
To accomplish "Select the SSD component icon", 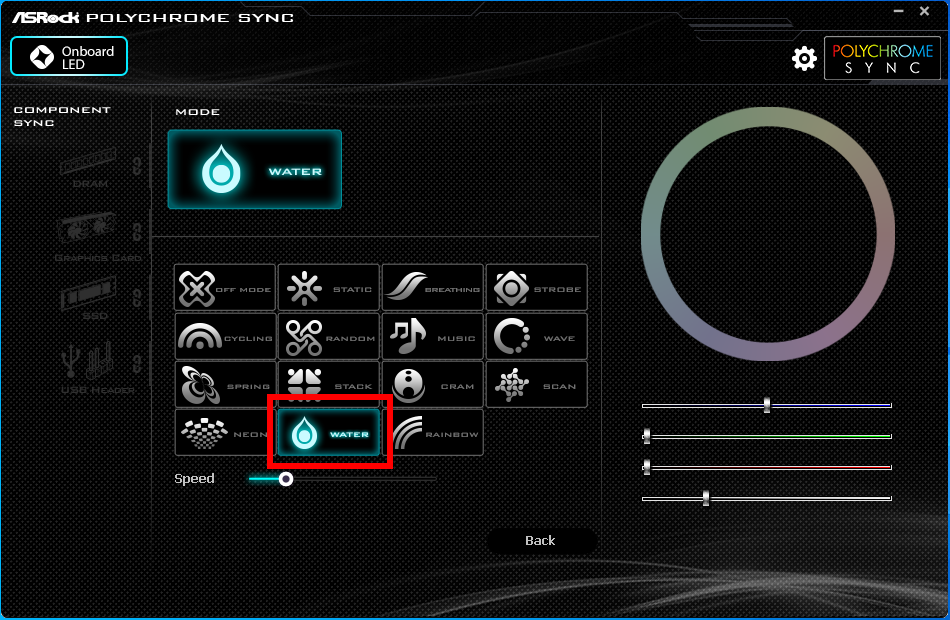I will 88,293.
